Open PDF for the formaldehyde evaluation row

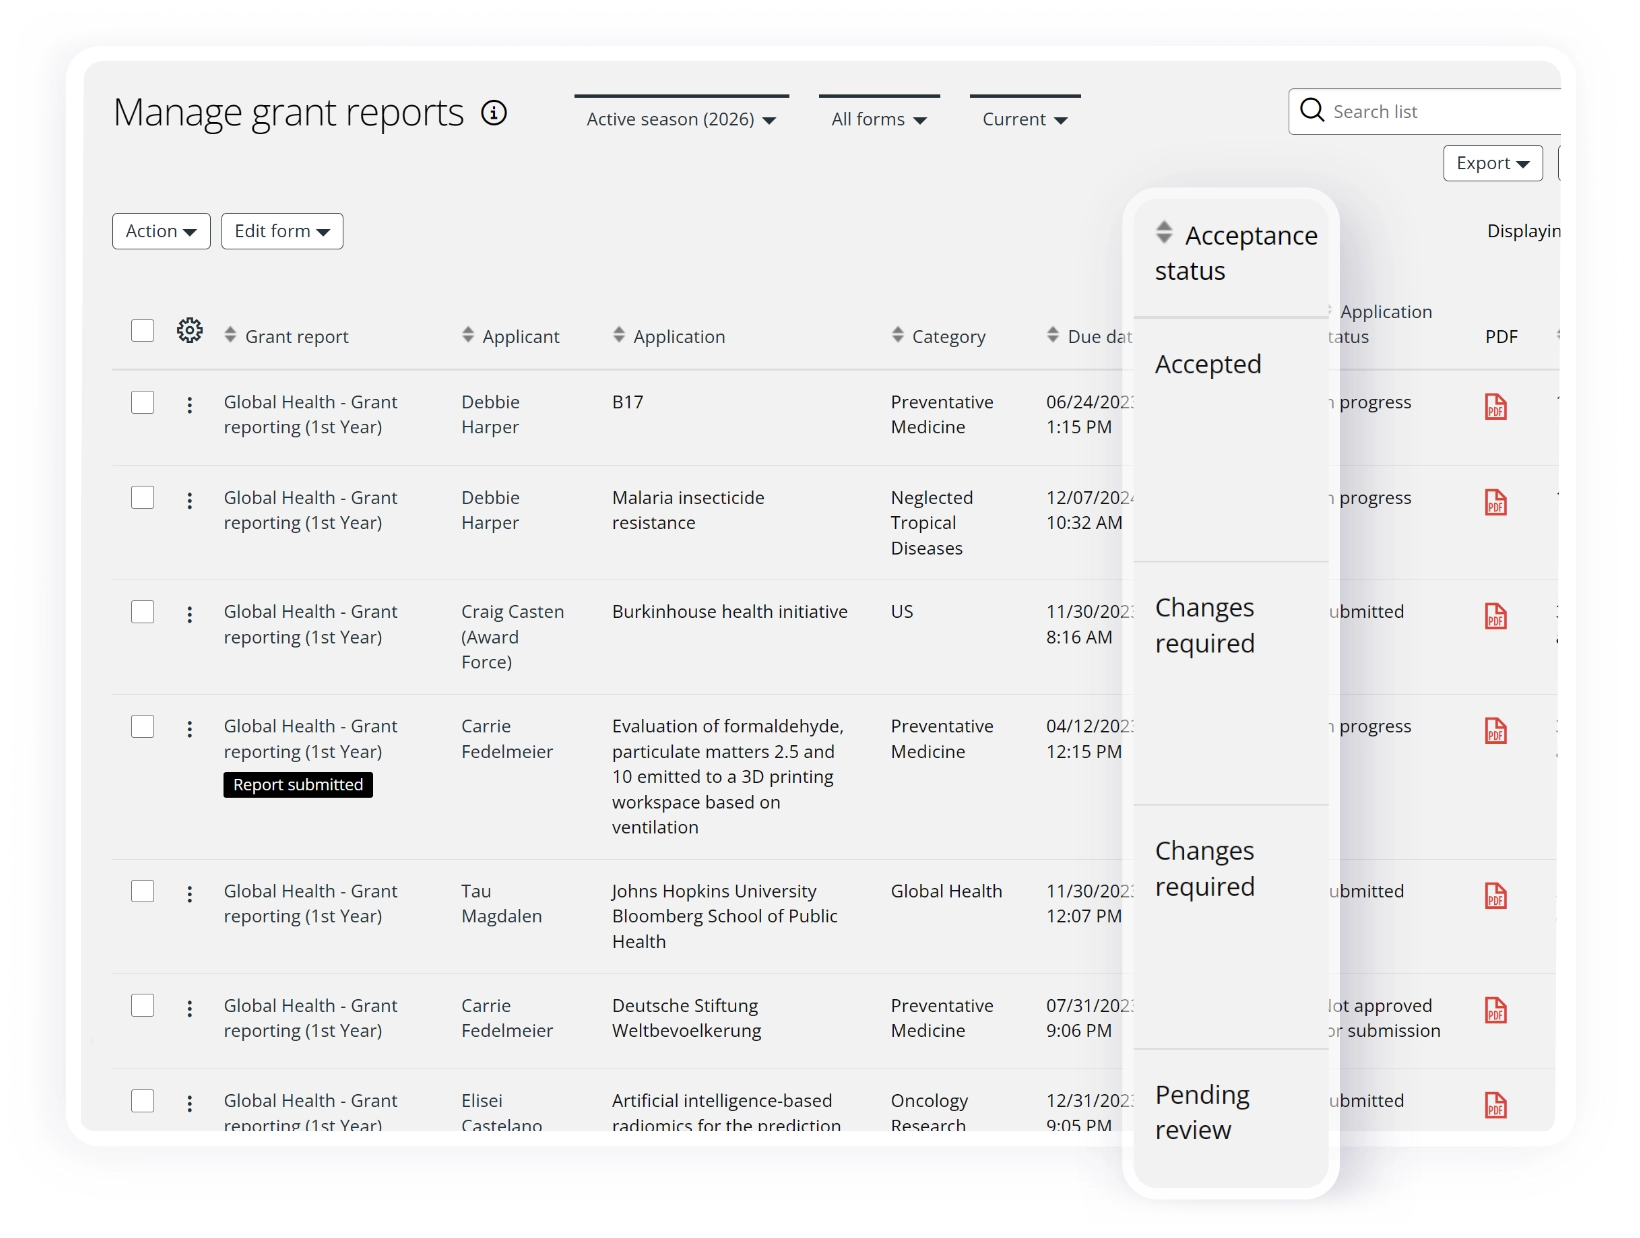[x=1496, y=731]
